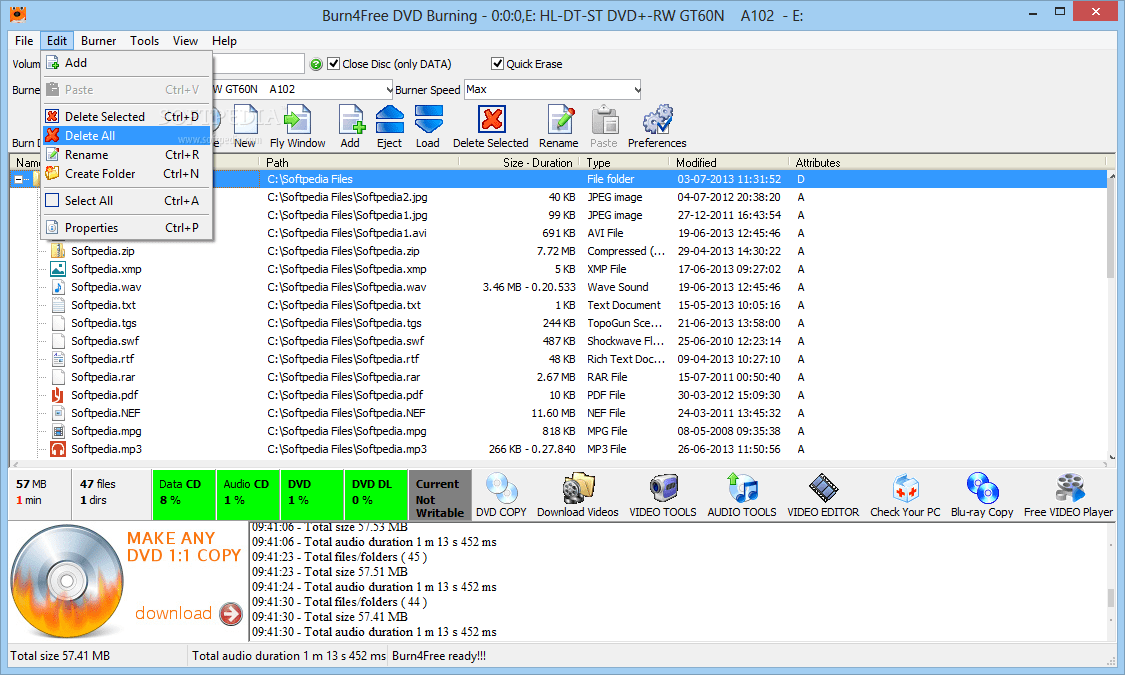Sort file list by Path column header
The image size is (1125, 675).
point(359,163)
